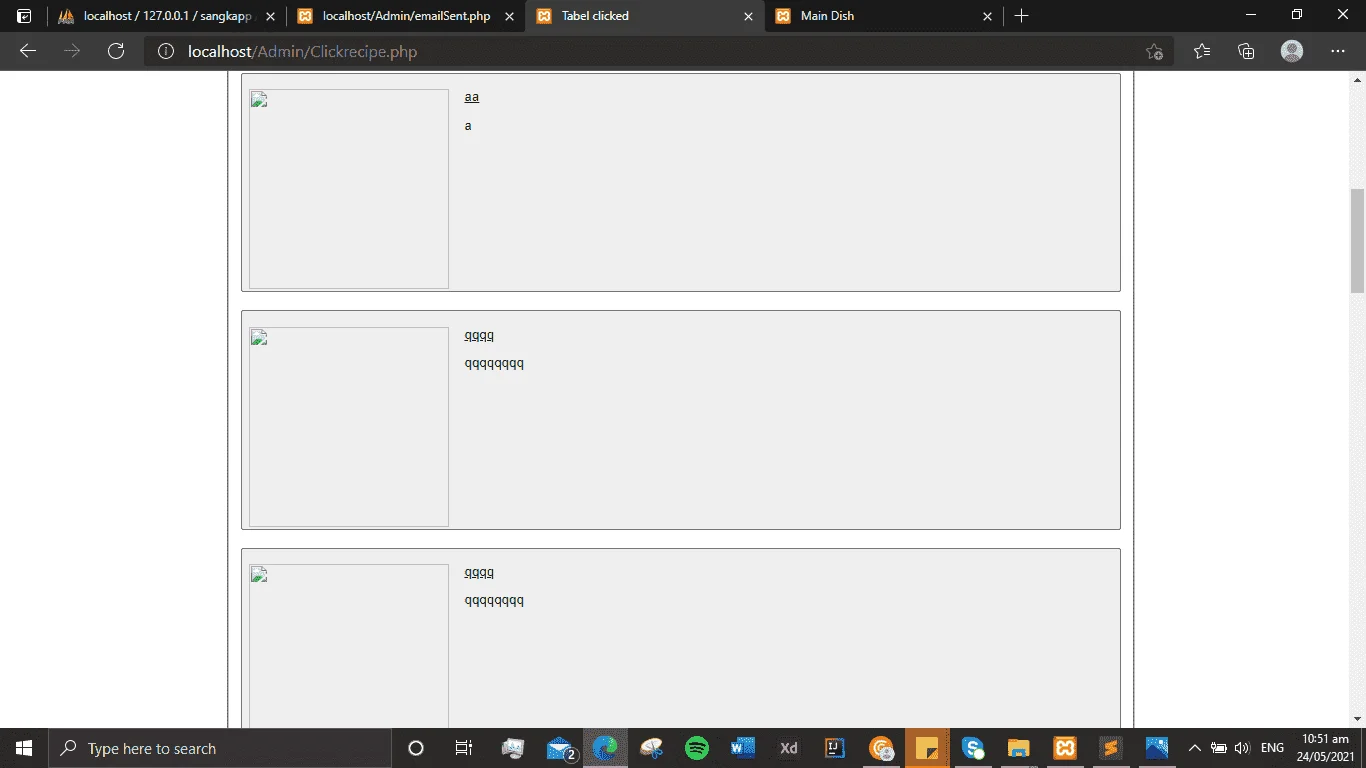Viewport: 1366px width, 768px height.
Task: Open Spotify from the taskbar
Action: [x=697, y=748]
